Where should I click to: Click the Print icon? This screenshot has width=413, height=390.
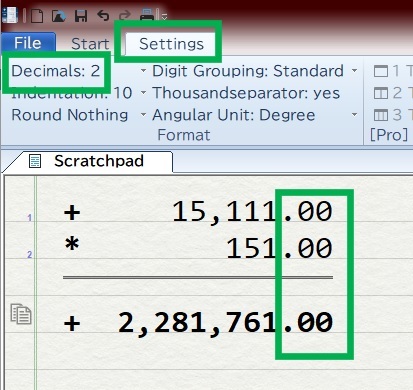[147, 15]
